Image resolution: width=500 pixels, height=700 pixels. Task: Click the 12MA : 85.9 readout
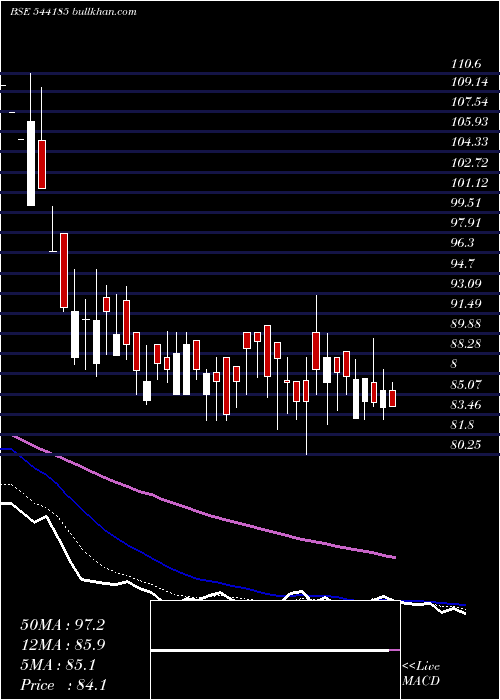point(62,645)
